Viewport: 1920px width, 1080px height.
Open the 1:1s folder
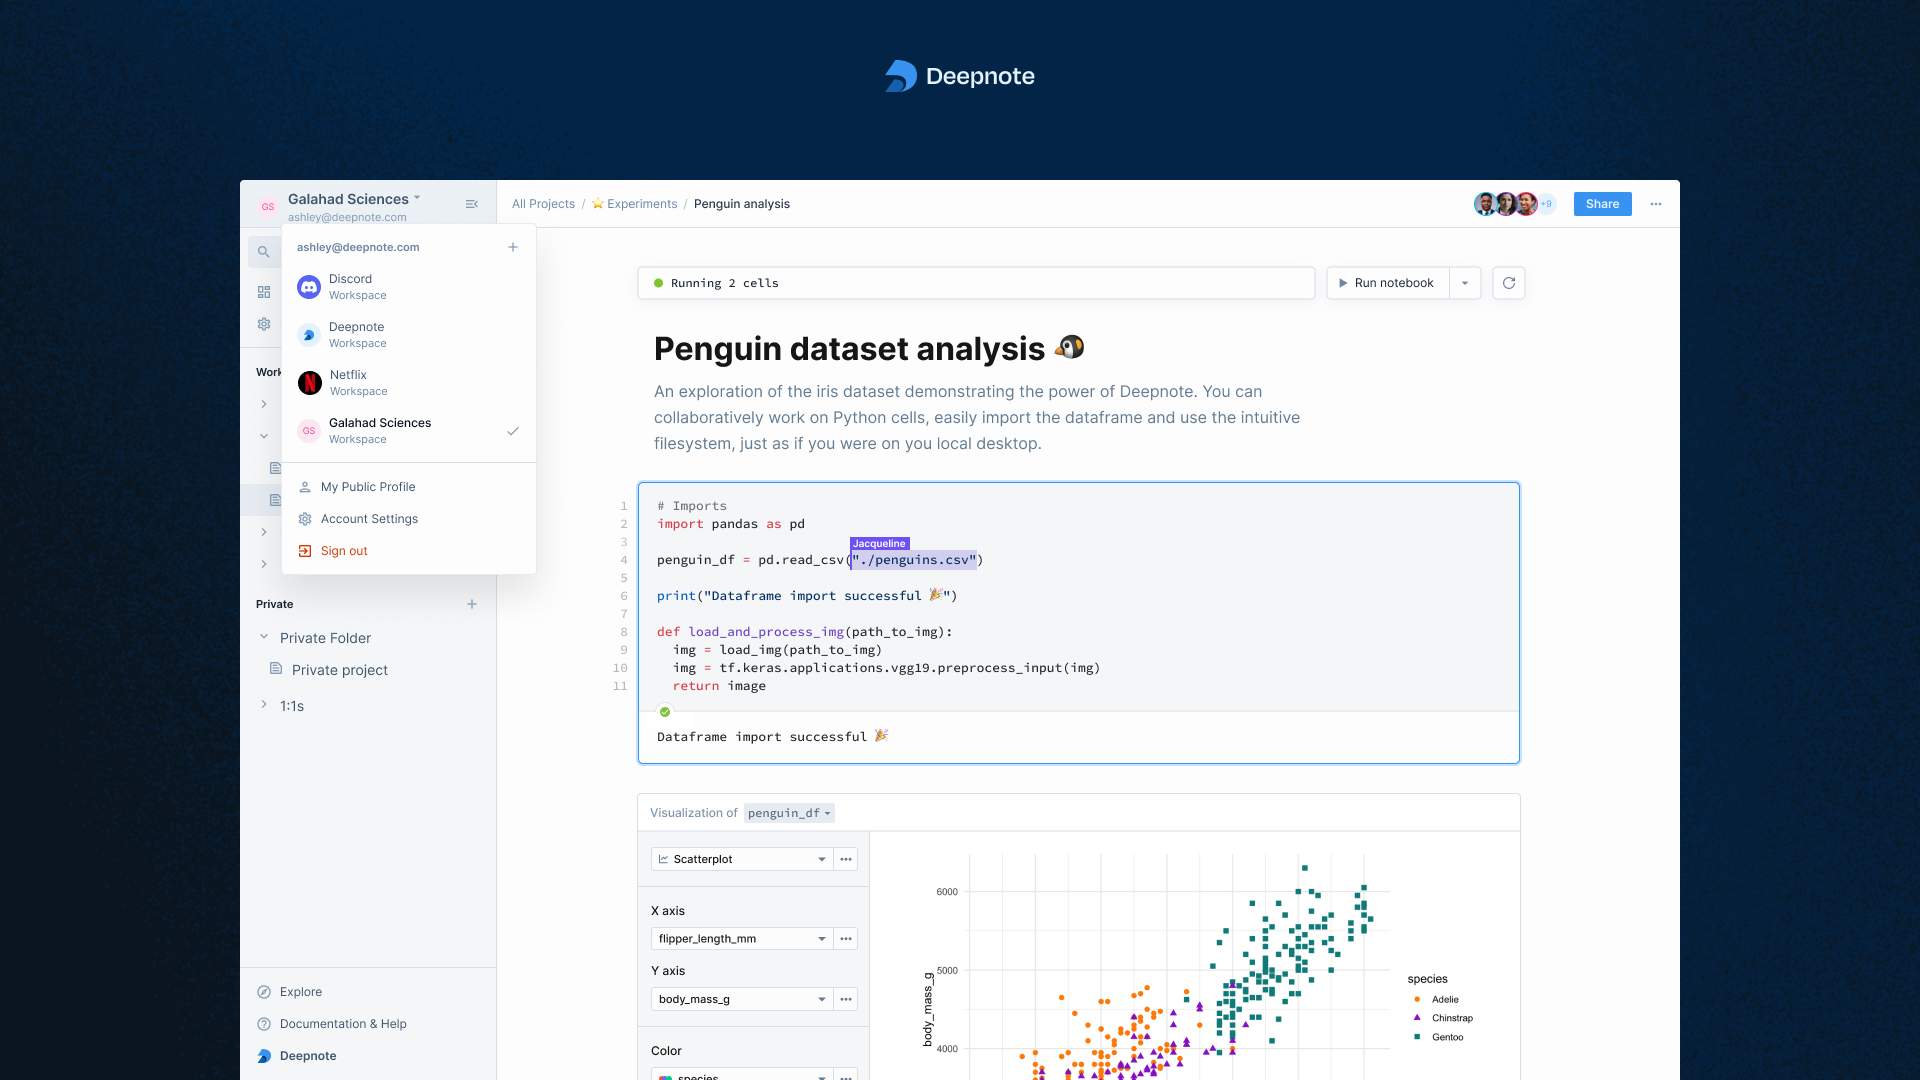(x=292, y=706)
